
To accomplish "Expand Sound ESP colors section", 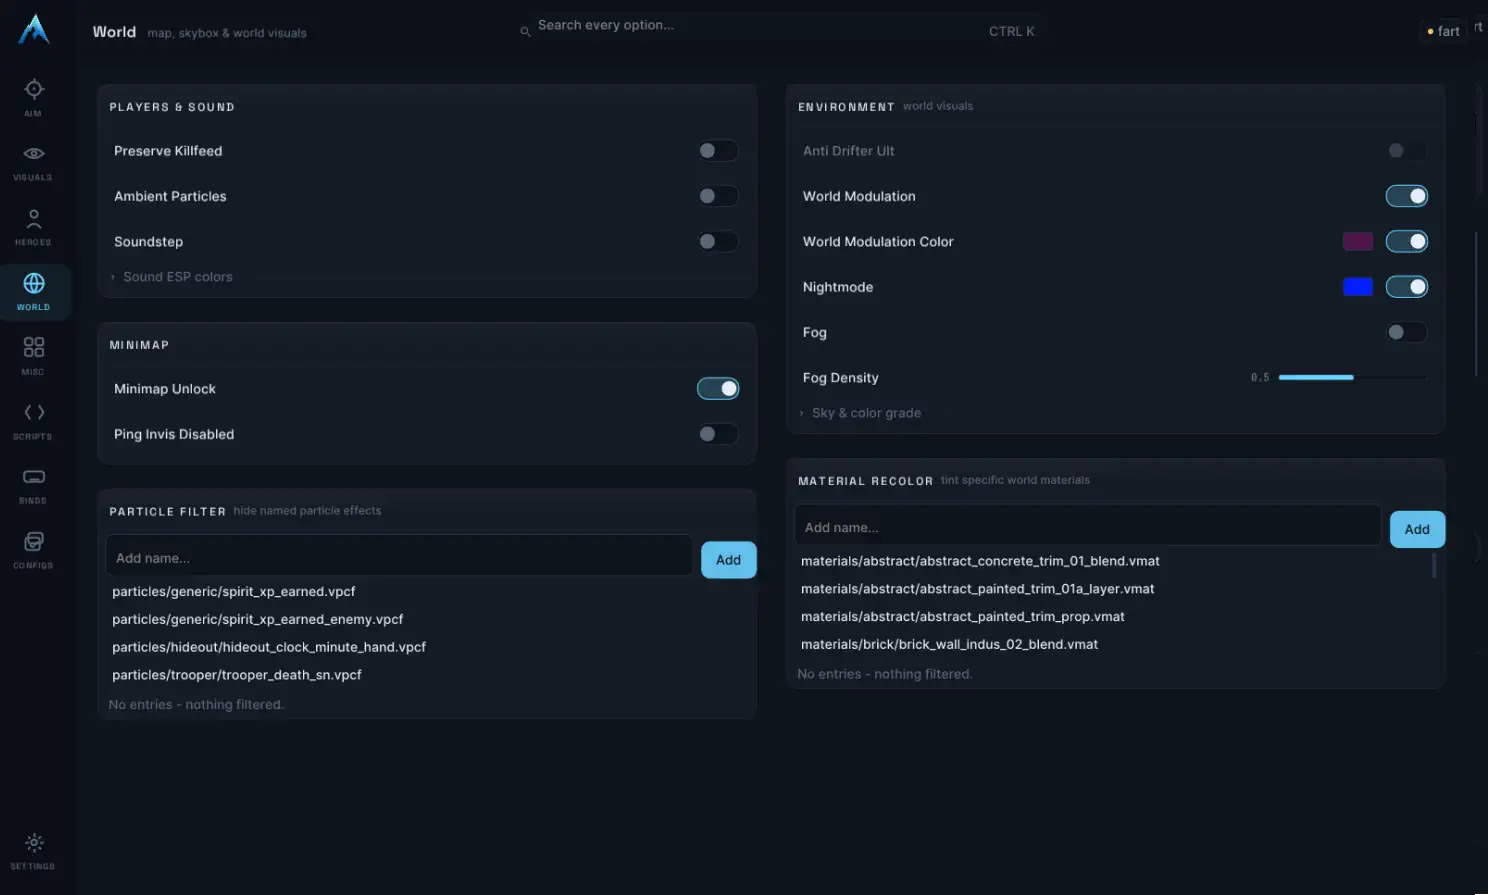I will pos(177,277).
